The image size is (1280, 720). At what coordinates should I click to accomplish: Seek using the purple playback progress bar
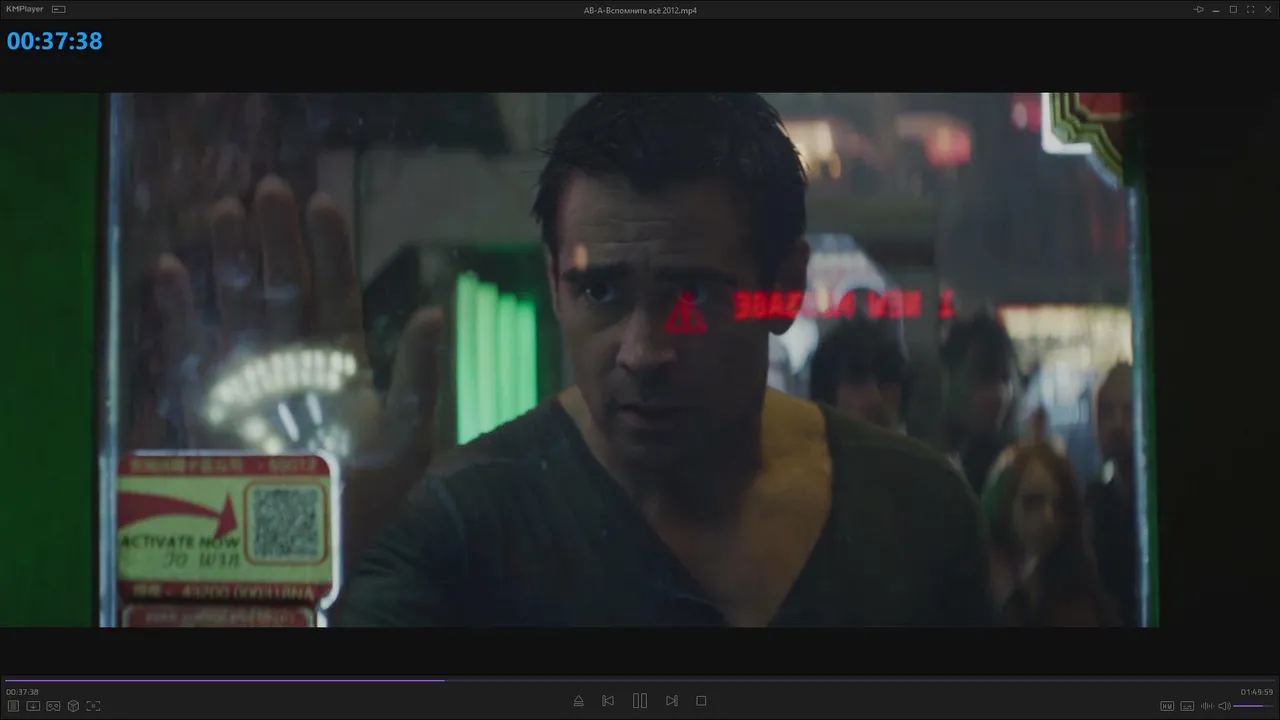(x=640, y=680)
